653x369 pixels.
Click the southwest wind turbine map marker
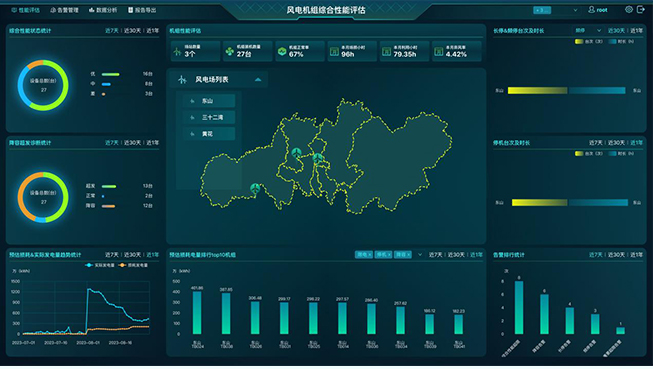tap(255, 188)
